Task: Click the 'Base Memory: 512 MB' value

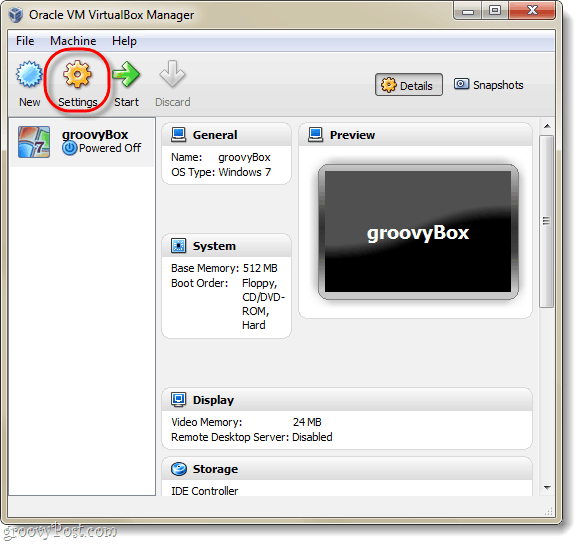Action: tap(260, 268)
